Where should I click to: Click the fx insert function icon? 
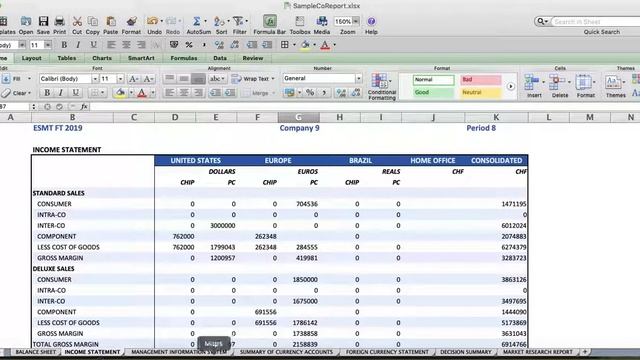coord(84,107)
